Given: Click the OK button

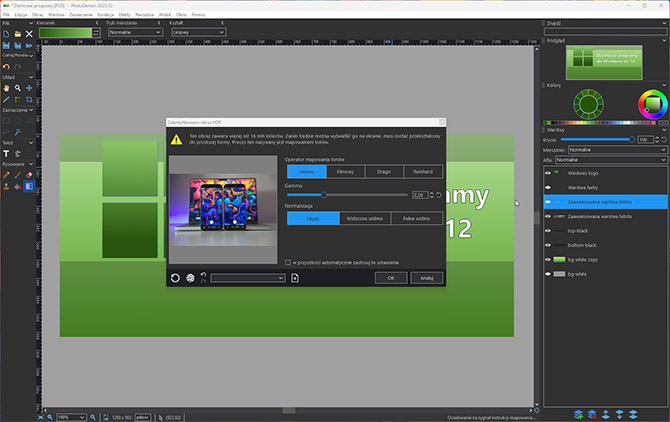Looking at the screenshot, I should (x=391, y=278).
